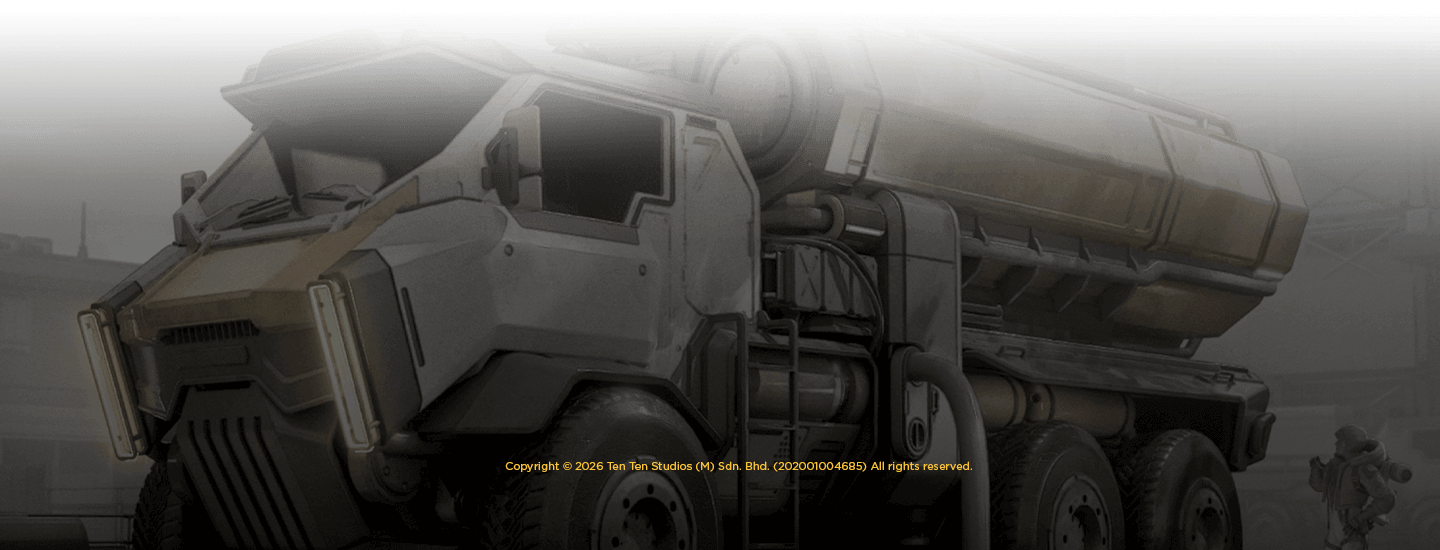The image size is (1440, 550).
Task: Click the 2026 year in the footer
Action: click(589, 466)
